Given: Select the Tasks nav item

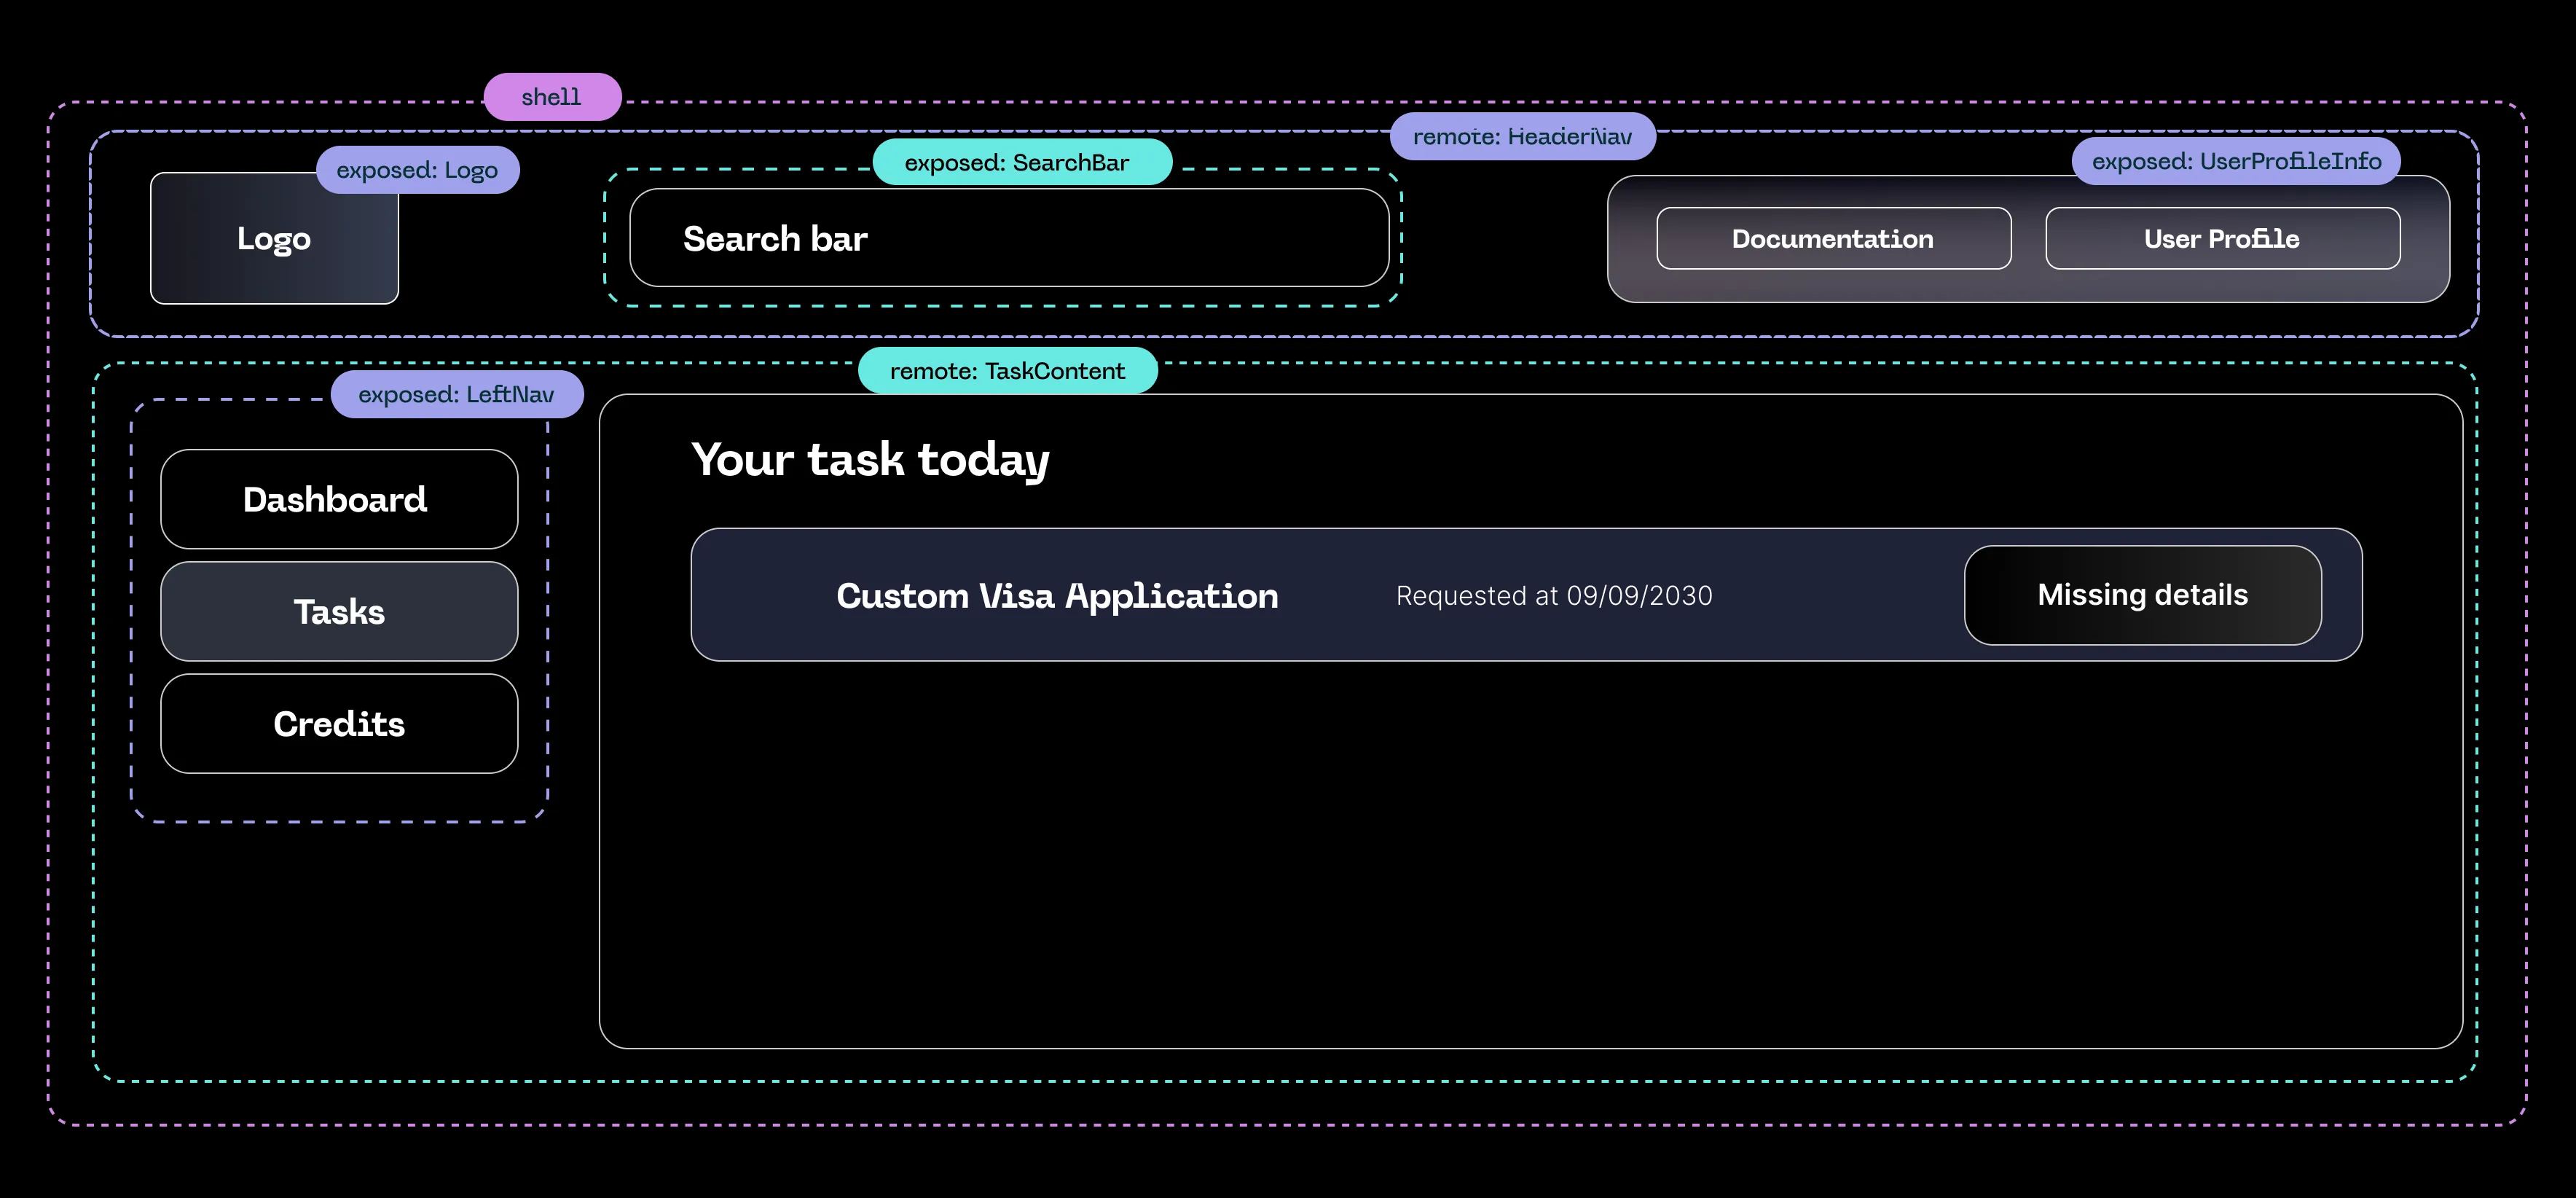Looking at the screenshot, I should coord(338,611).
